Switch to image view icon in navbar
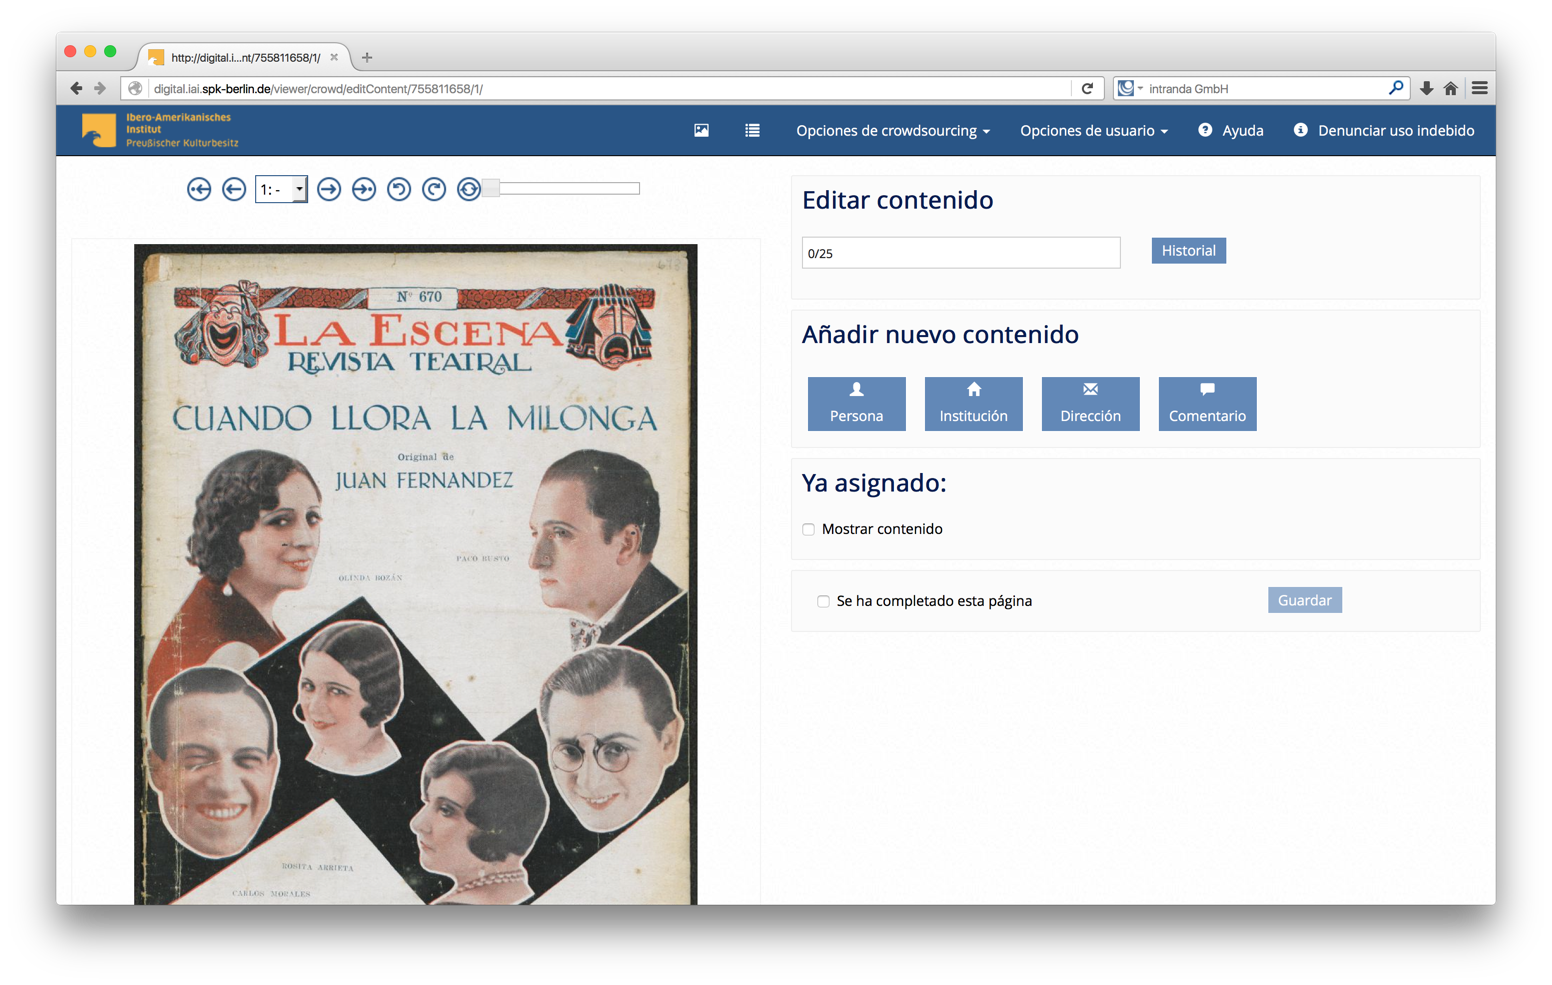The height and width of the screenshot is (985, 1552). tap(702, 130)
